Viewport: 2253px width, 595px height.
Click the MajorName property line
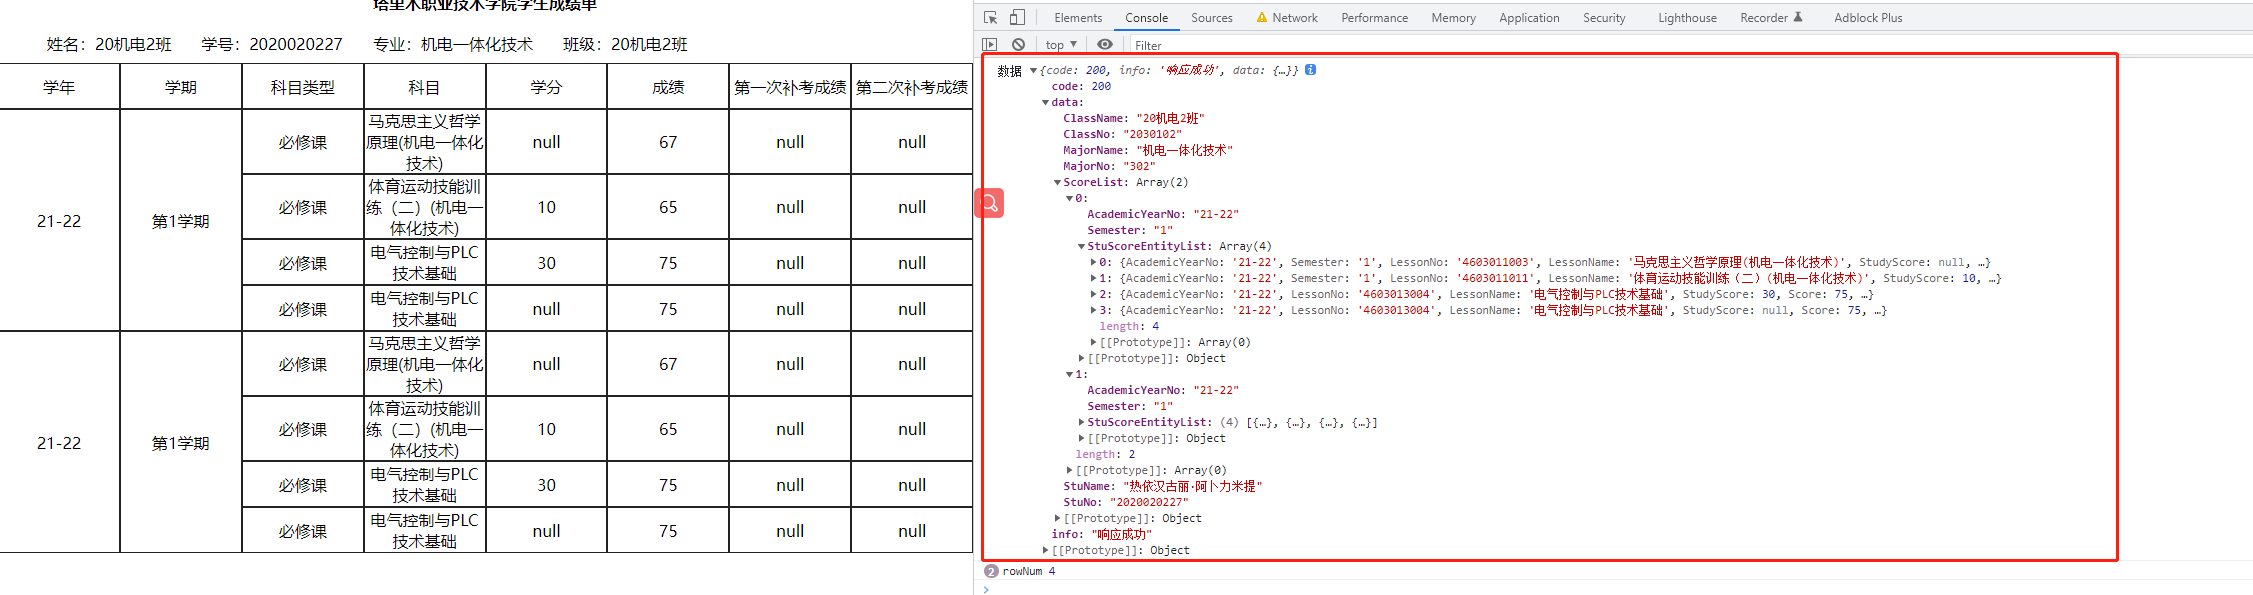click(x=1148, y=150)
